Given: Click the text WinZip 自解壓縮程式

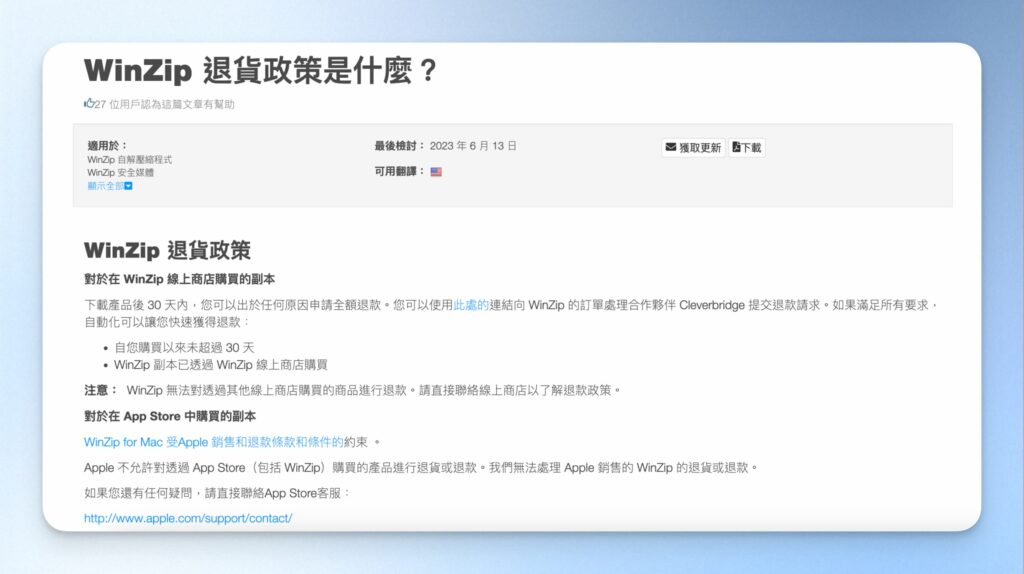Looking at the screenshot, I should (129, 159).
